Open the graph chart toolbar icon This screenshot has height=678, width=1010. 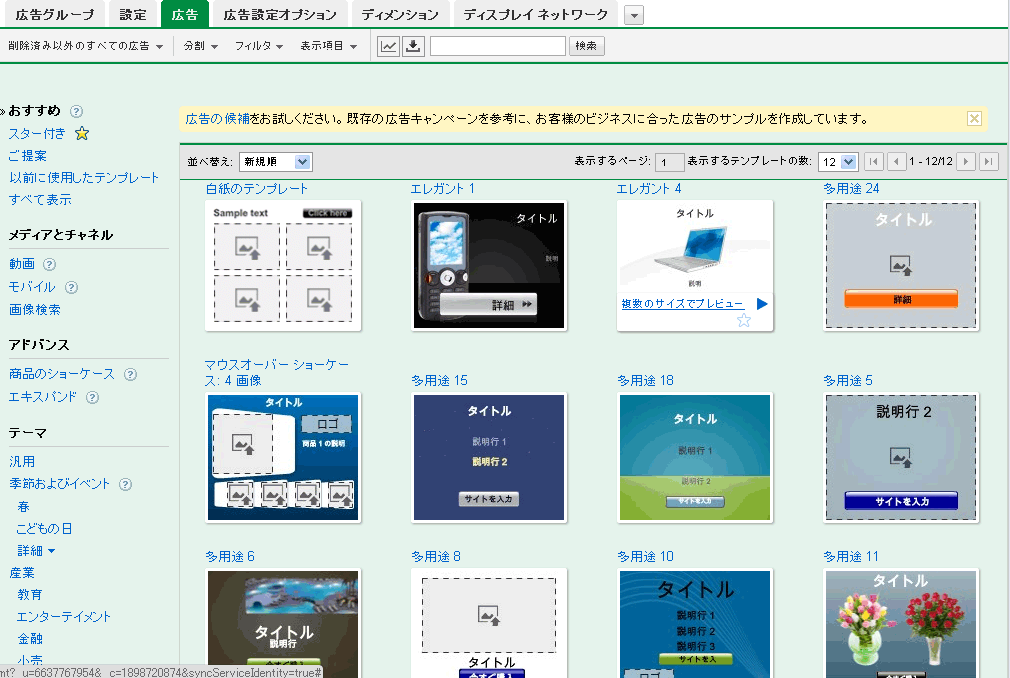click(x=388, y=46)
